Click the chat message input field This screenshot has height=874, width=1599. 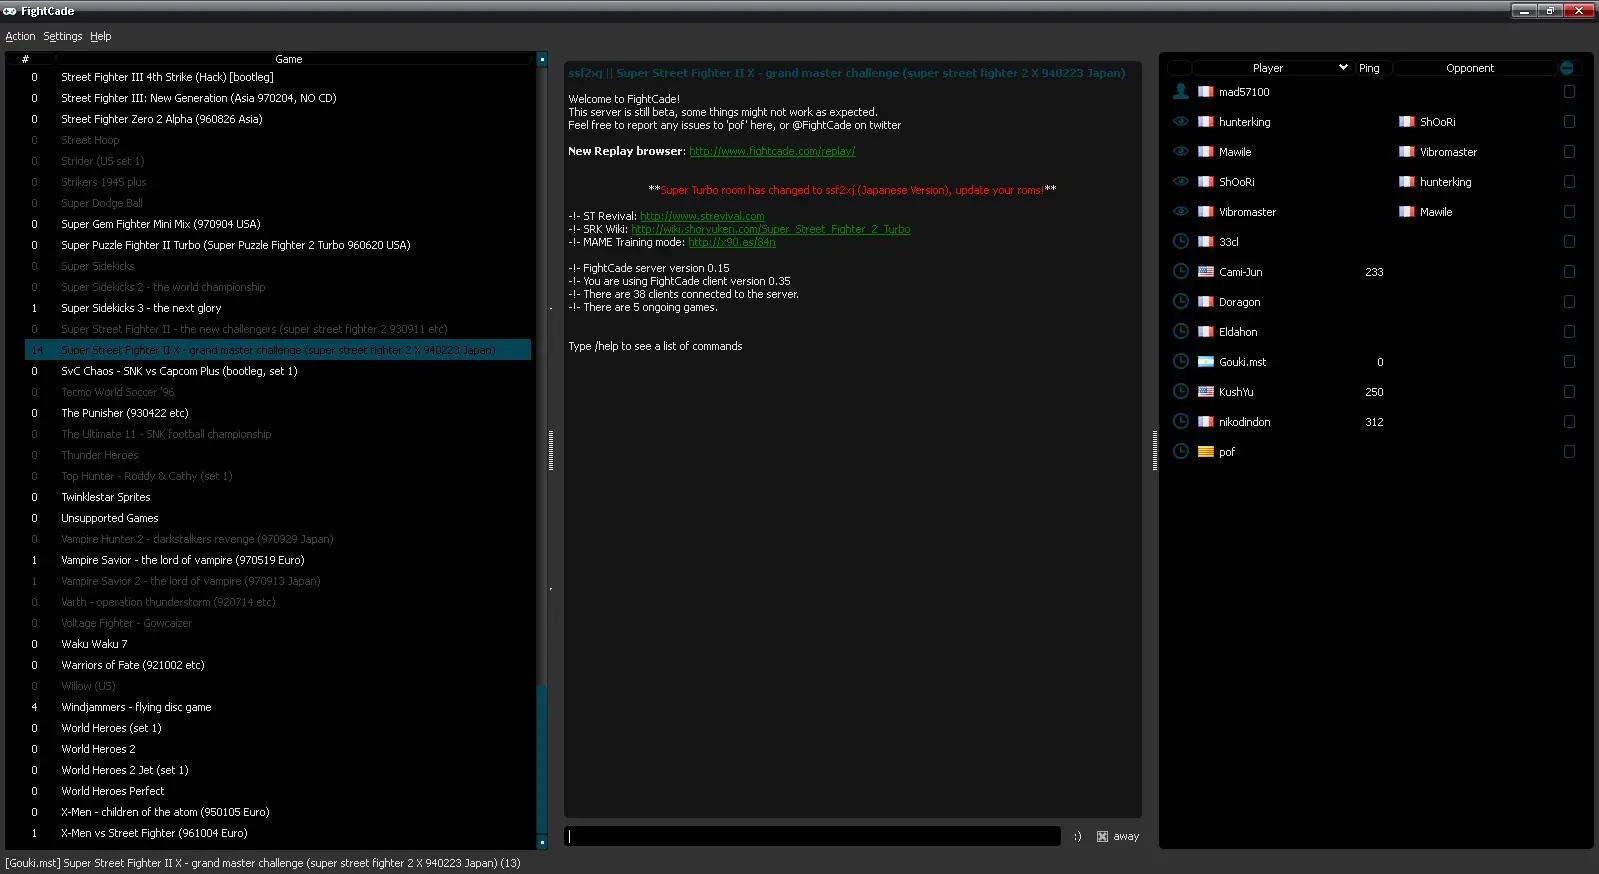[813, 836]
